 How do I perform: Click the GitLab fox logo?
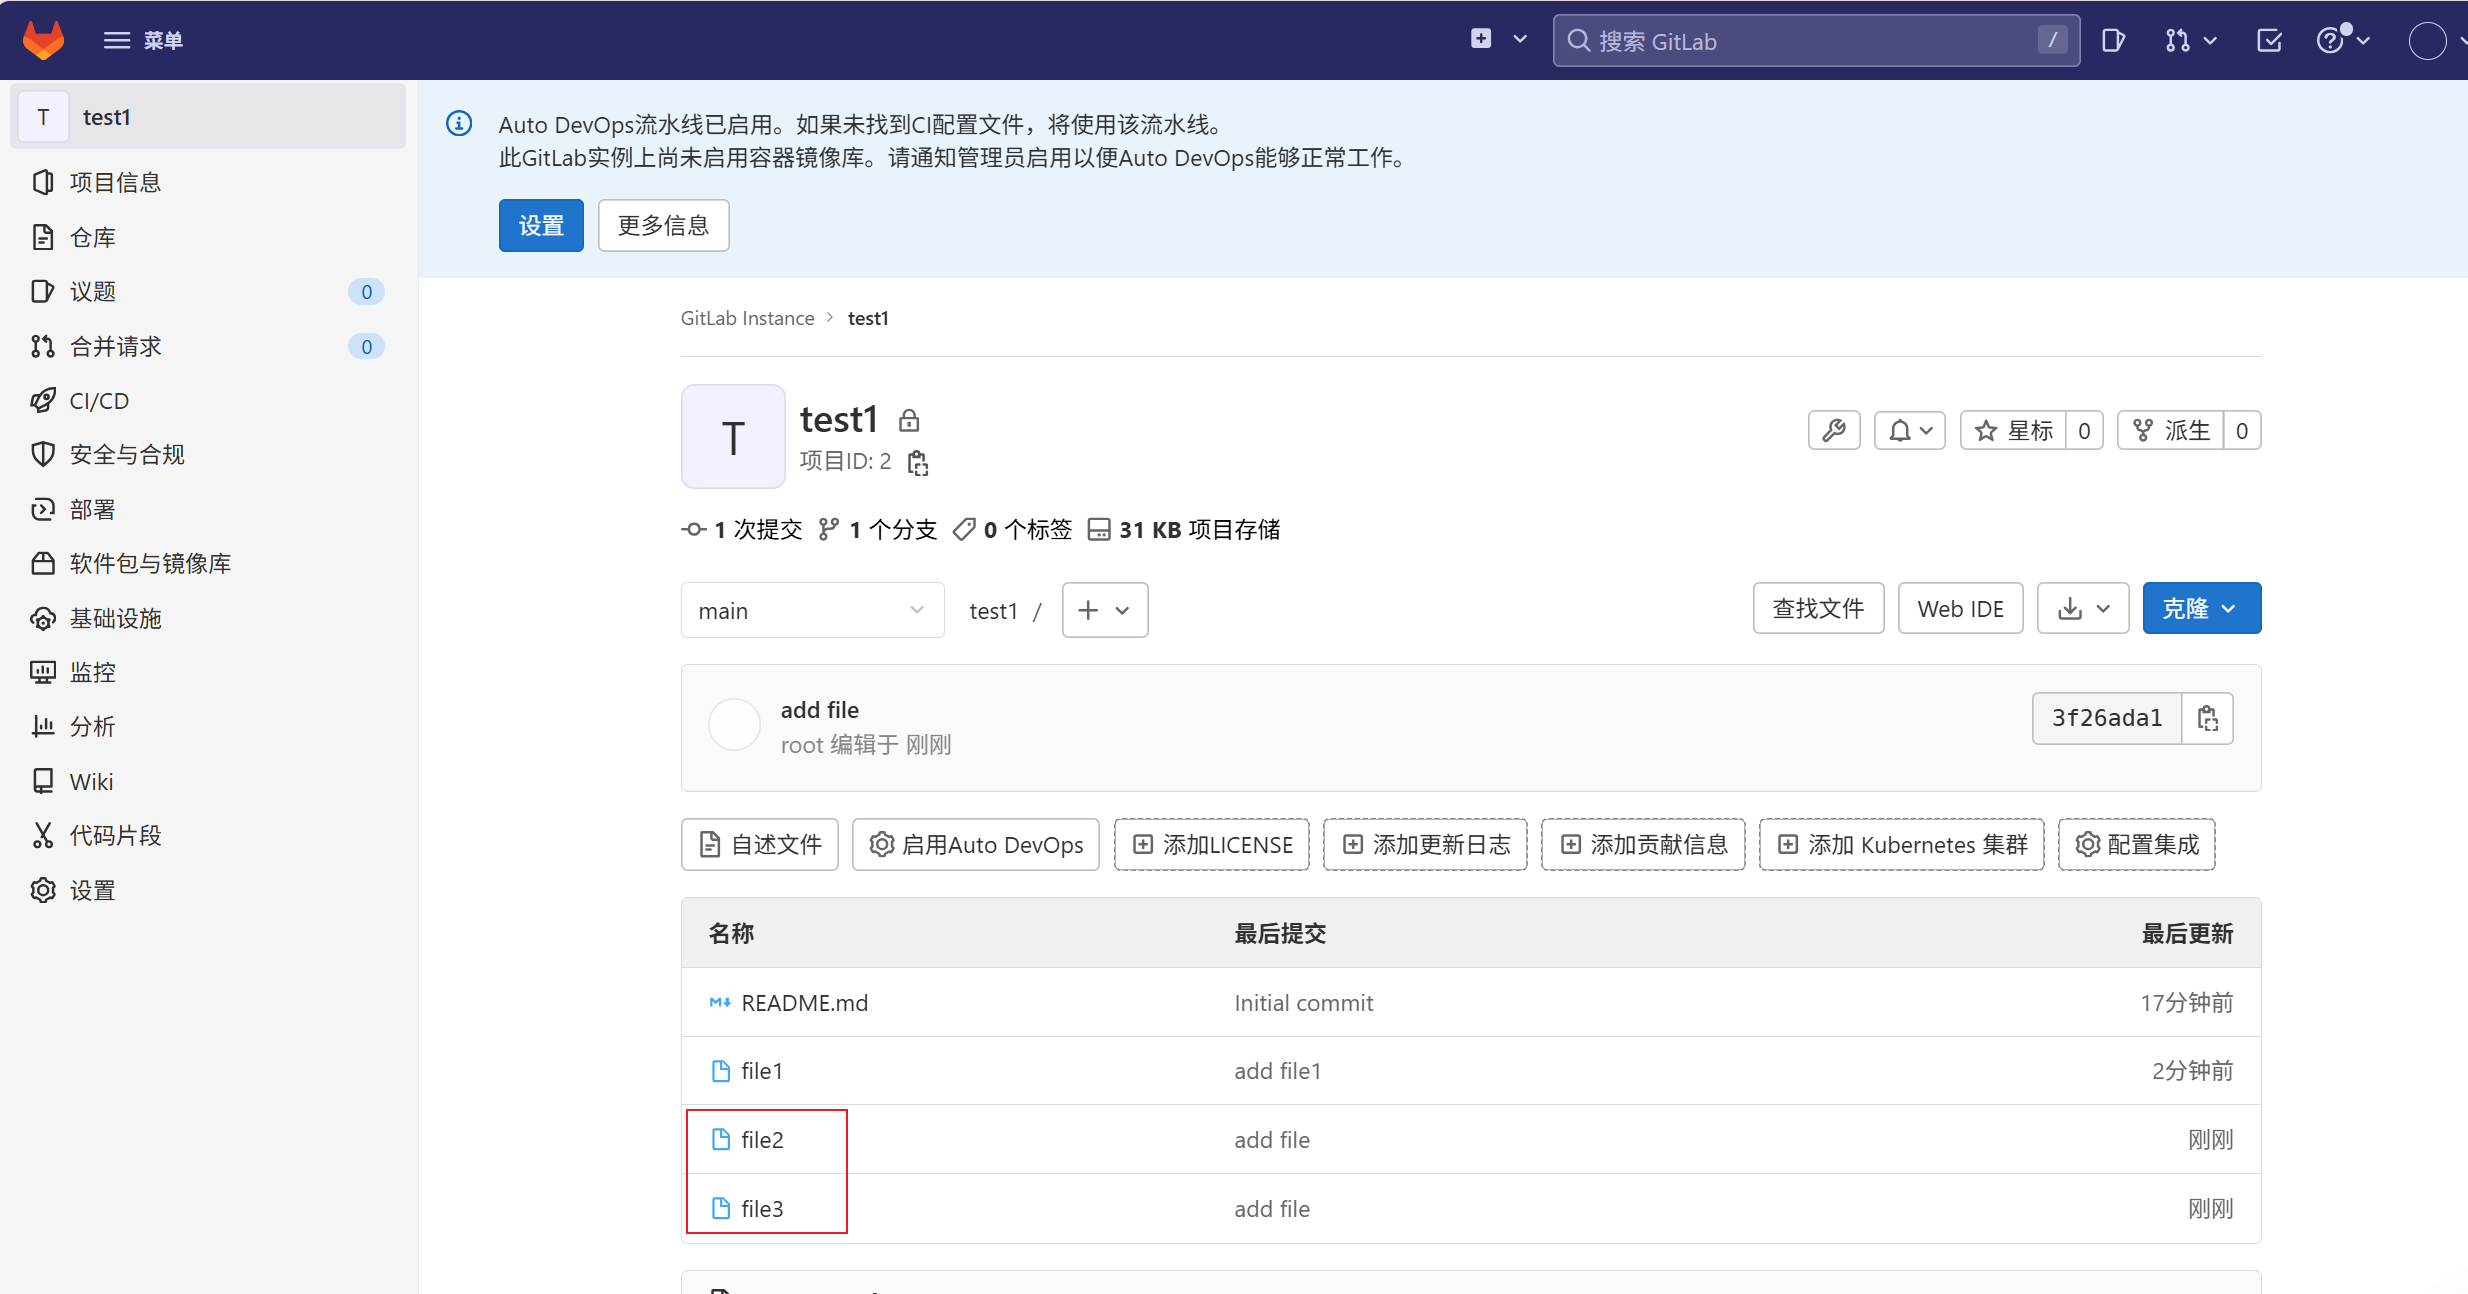(x=43, y=40)
